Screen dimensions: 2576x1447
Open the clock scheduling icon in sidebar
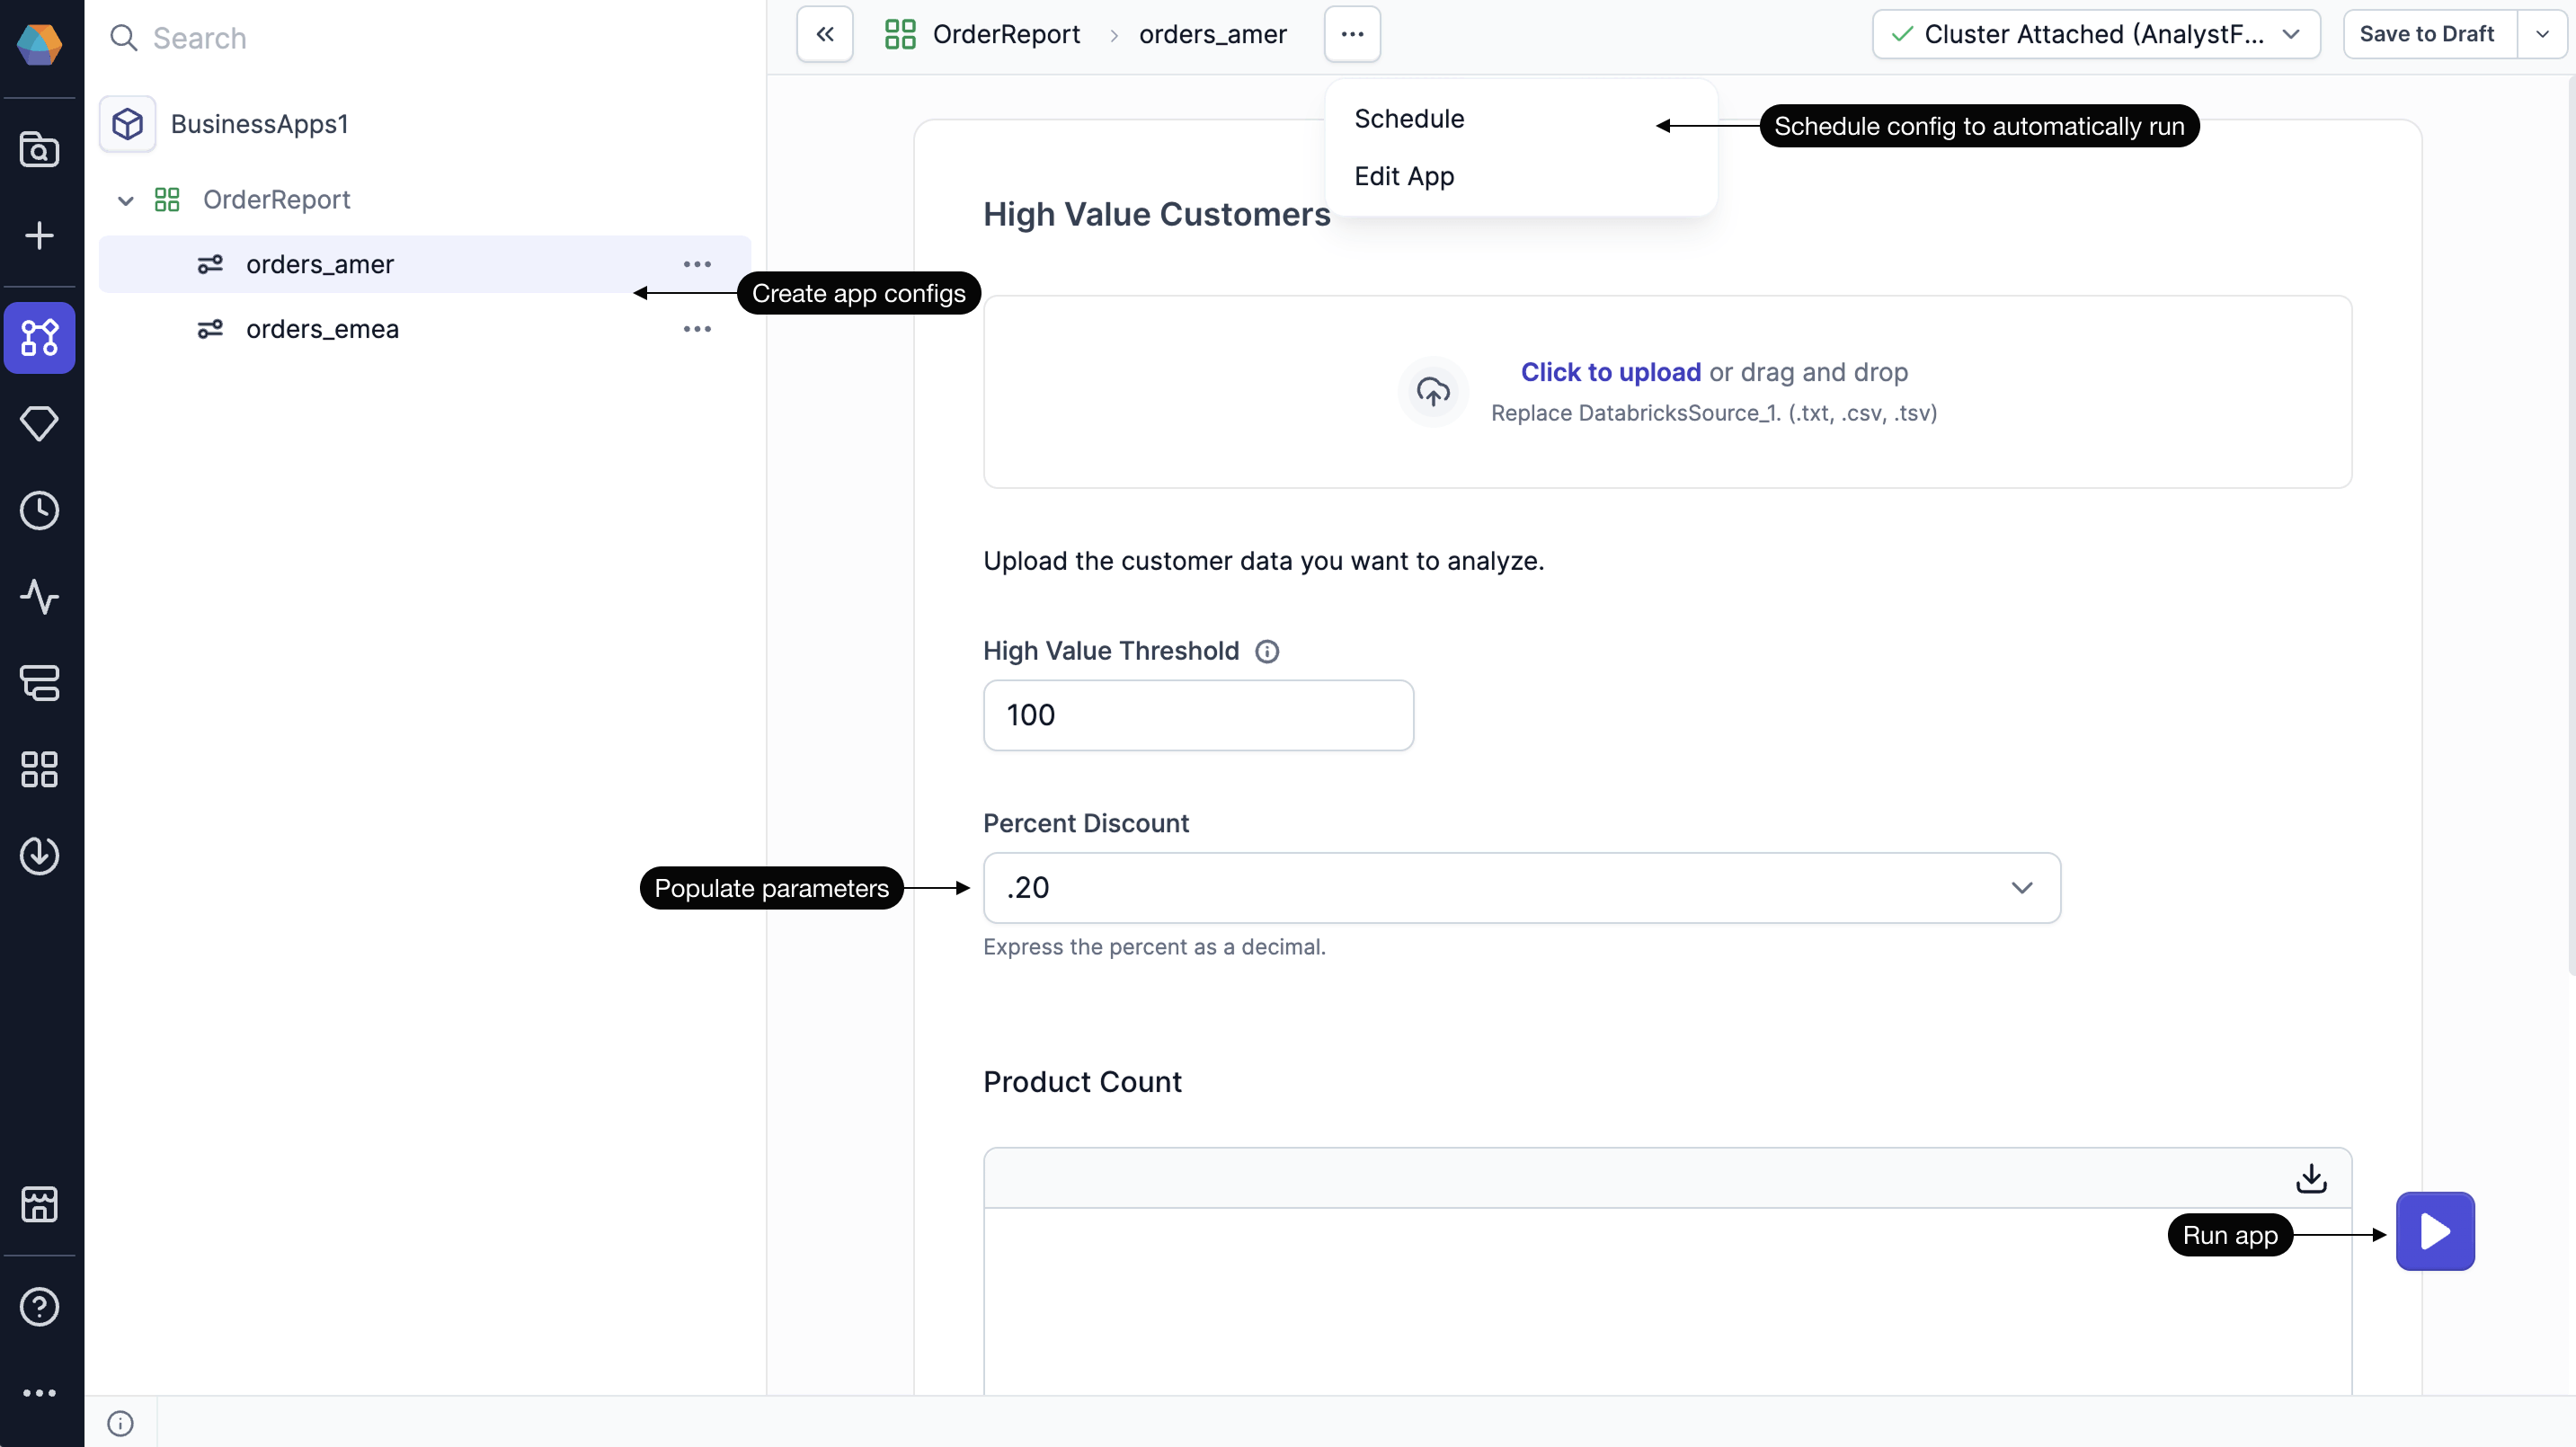click(39, 510)
